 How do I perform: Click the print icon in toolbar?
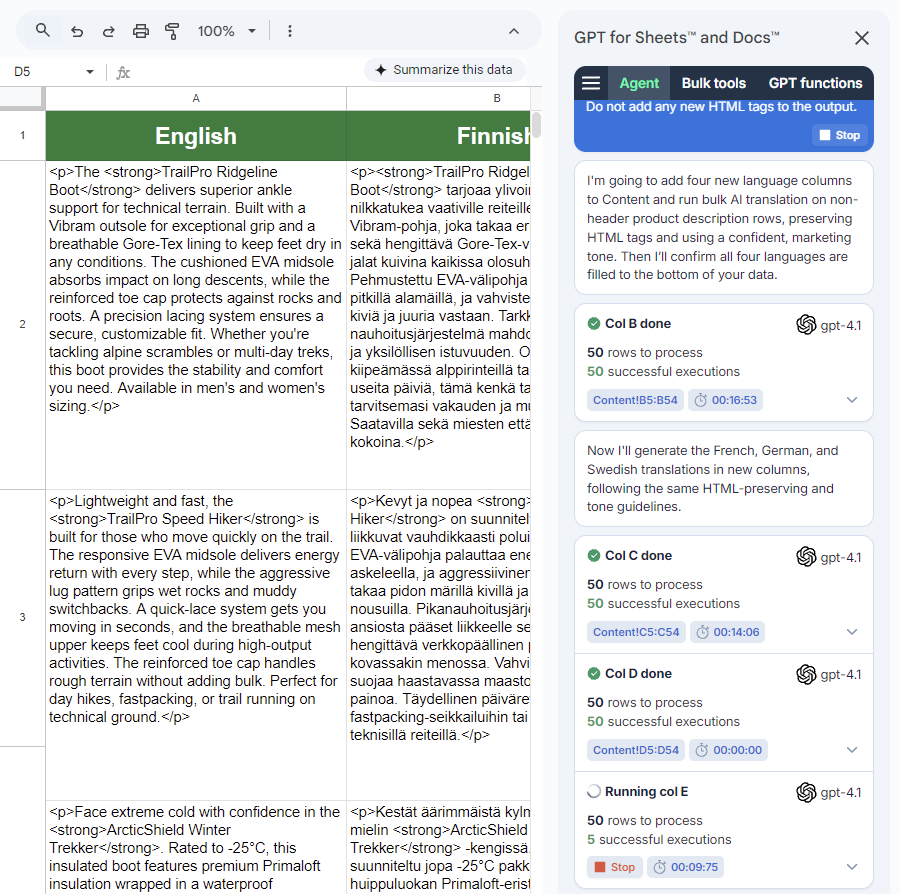pyautogui.click(x=141, y=31)
